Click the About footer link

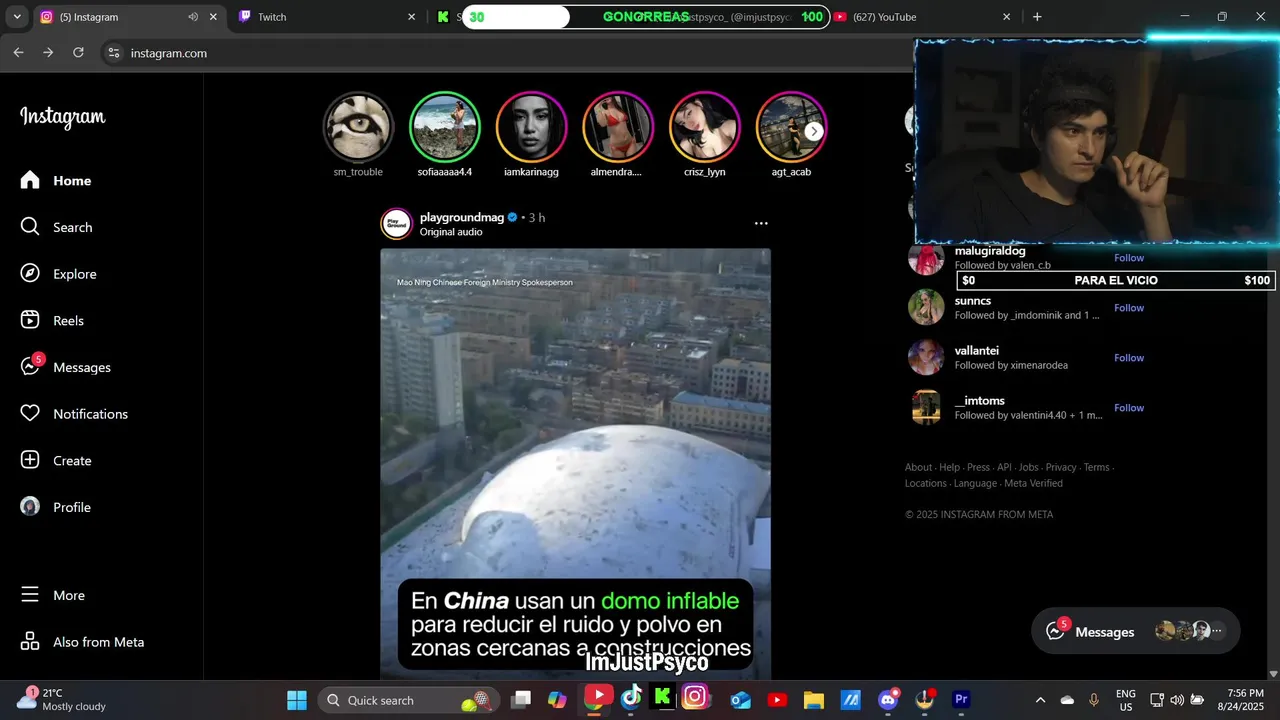[918, 467]
